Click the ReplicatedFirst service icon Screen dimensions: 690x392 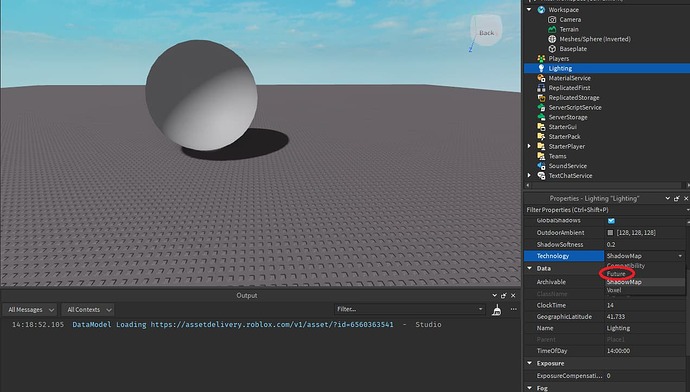(x=541, y=88)
